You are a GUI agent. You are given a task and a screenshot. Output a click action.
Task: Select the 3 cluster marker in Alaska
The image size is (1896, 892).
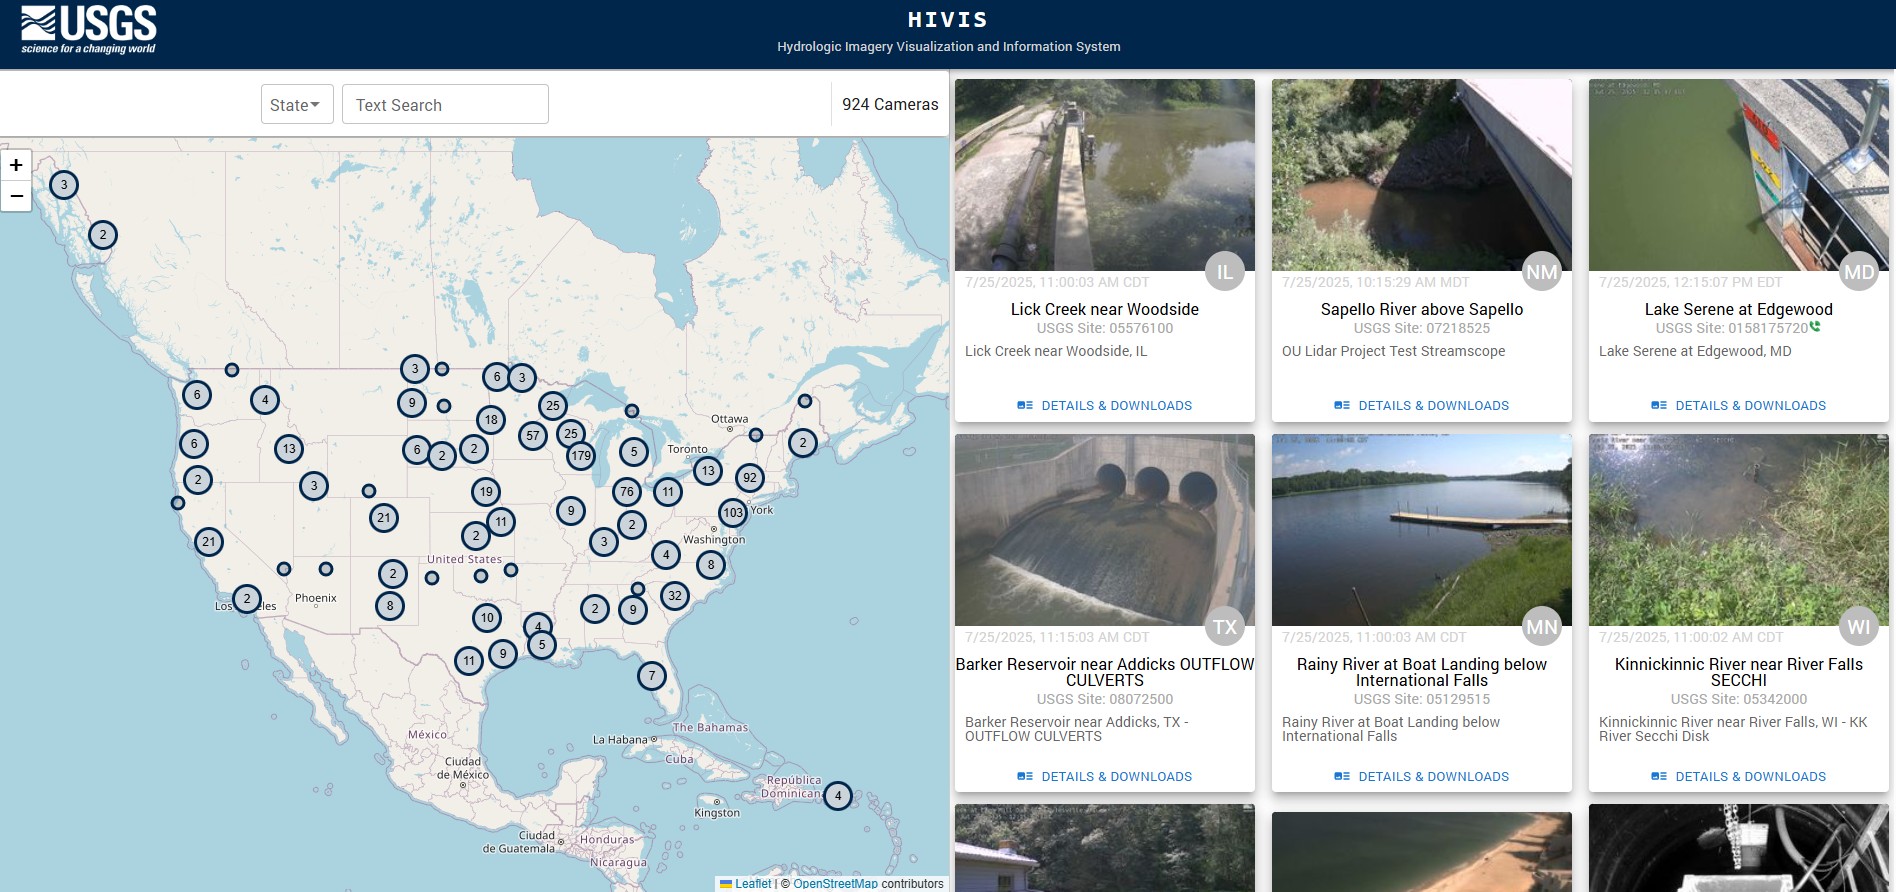64,185
